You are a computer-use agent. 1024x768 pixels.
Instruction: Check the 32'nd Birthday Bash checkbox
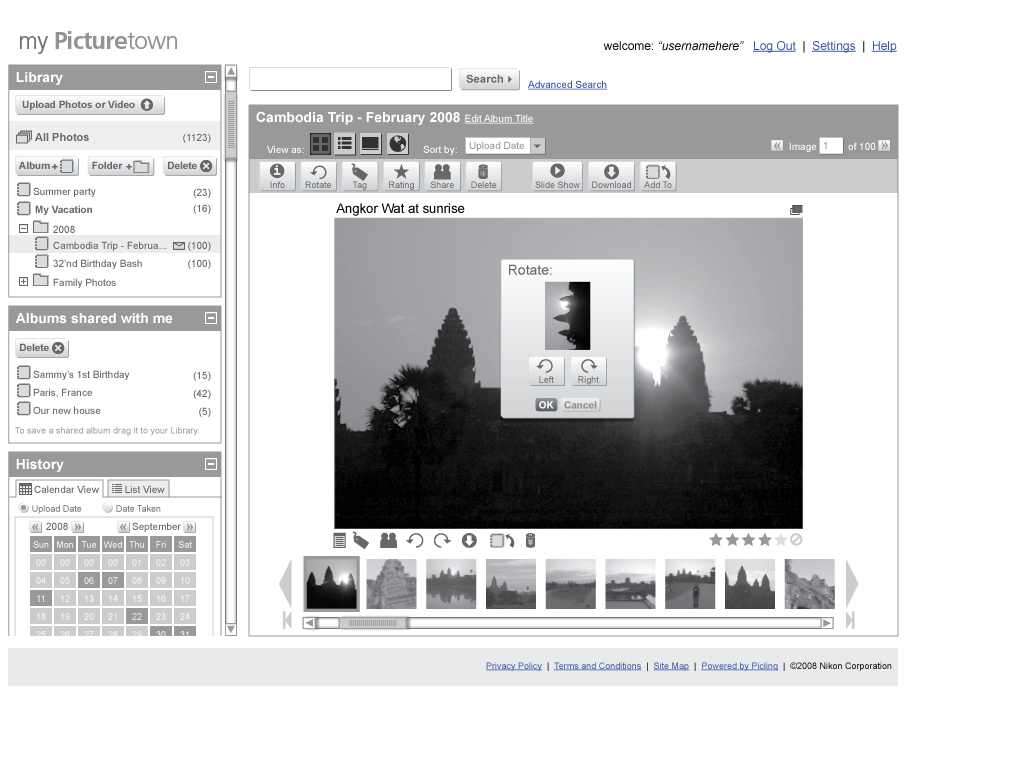[x=42, y=262]
